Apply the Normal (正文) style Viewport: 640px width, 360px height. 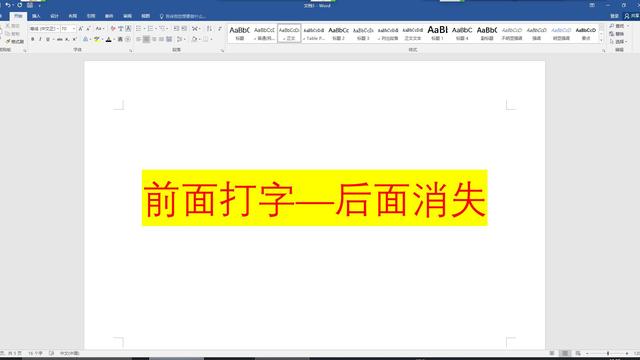[289, 33]
